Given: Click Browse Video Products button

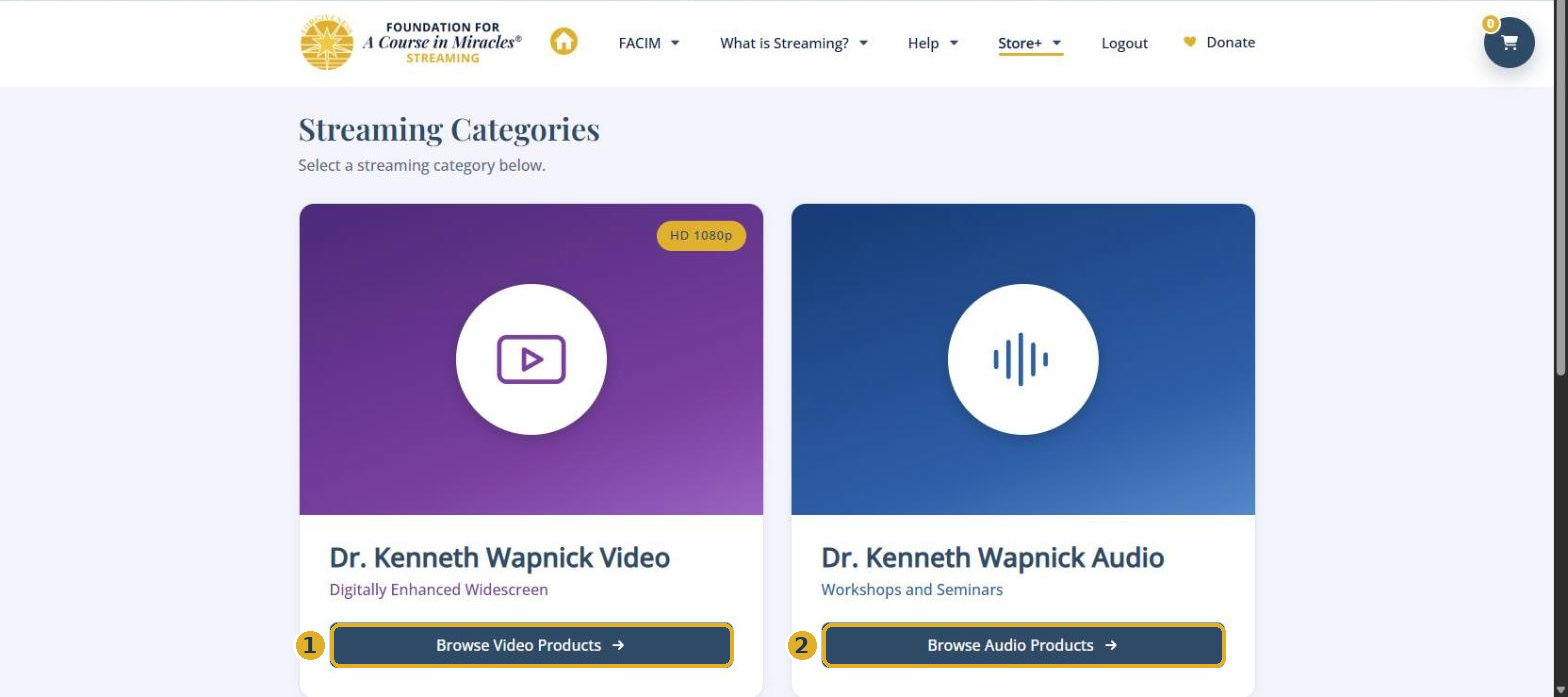Looking at the screenshot, I should coord(531,645).
